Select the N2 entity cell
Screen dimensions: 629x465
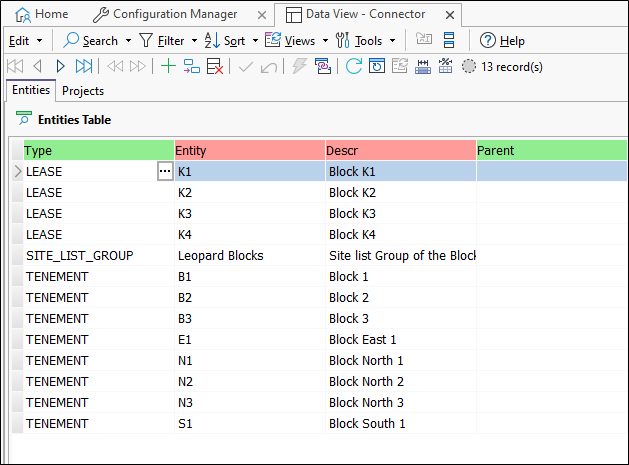pyautogui.click(x=250, y=382)
